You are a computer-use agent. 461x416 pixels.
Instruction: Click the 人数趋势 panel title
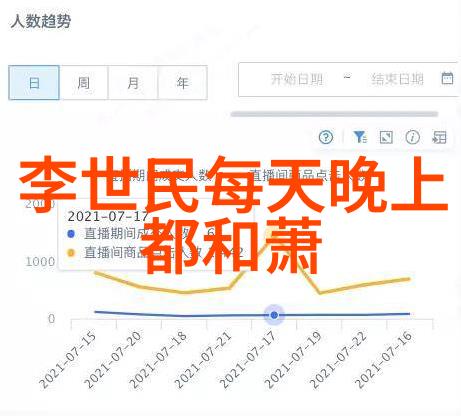click(41, 22)
